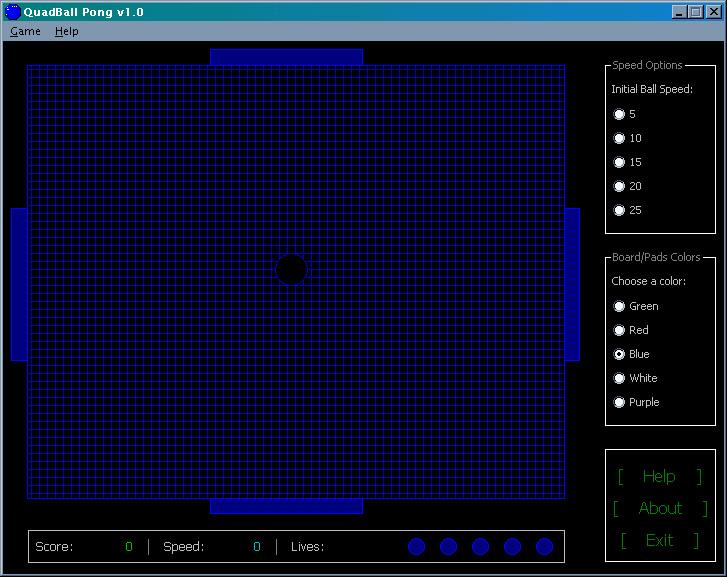
Task: Click the top blue paddle
Action: click(287, 57)
